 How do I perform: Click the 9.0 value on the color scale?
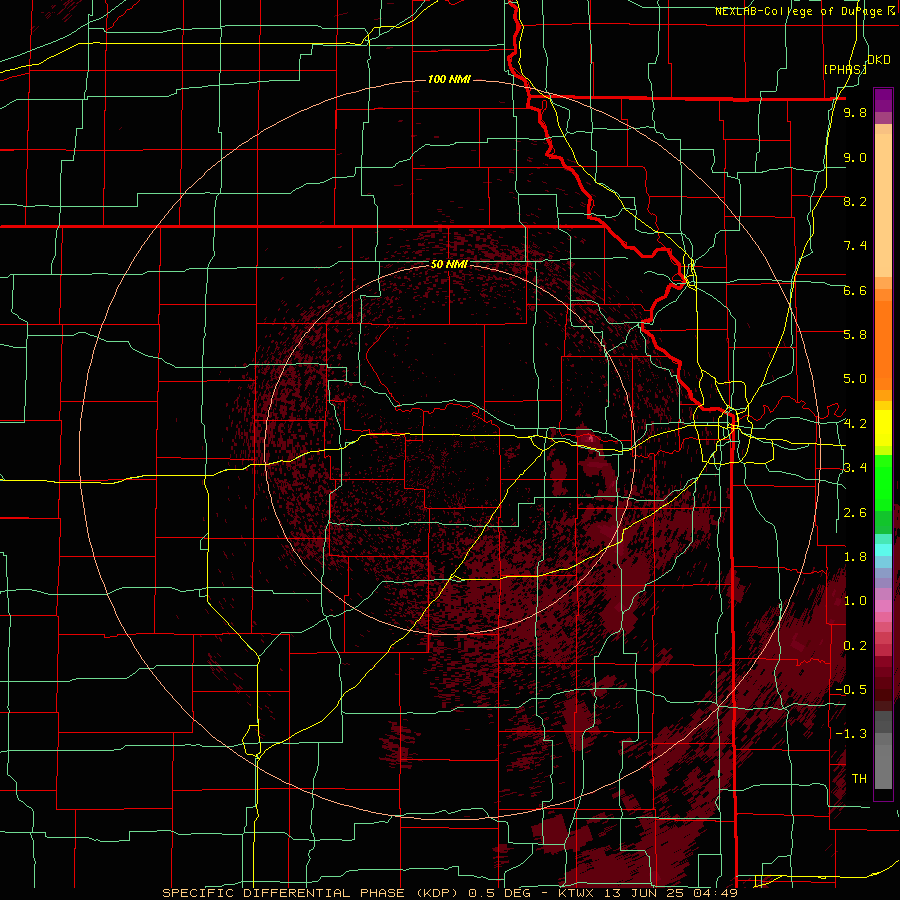click(855, 157)
